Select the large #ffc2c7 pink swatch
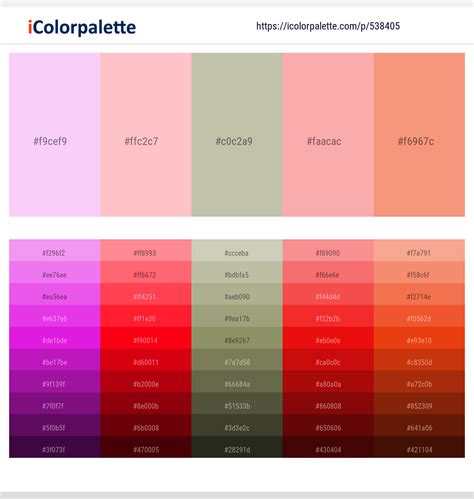 click(x=146, y=135)
